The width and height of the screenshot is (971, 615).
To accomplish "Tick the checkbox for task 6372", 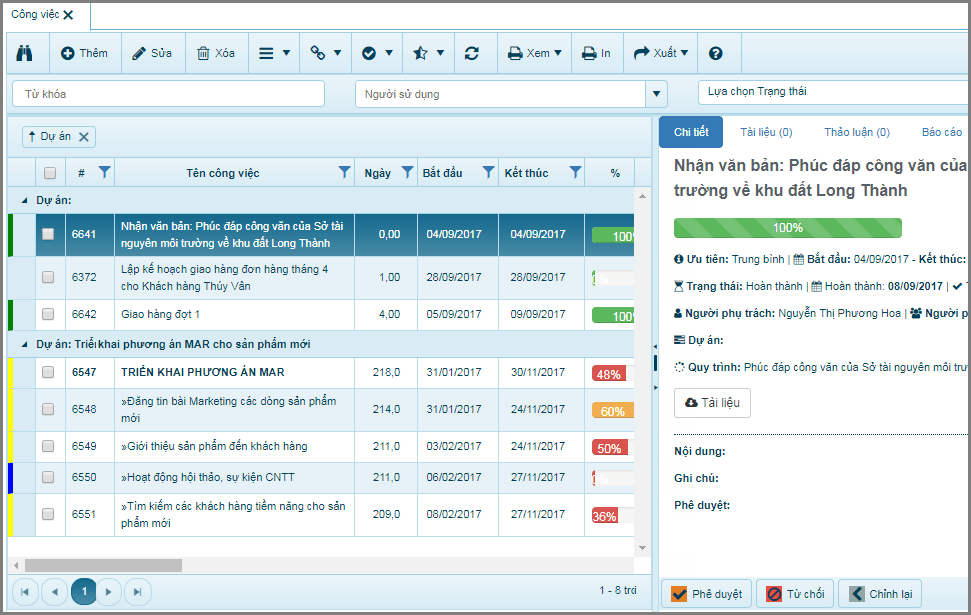I will pyautogui.click(x=48, y=277).
